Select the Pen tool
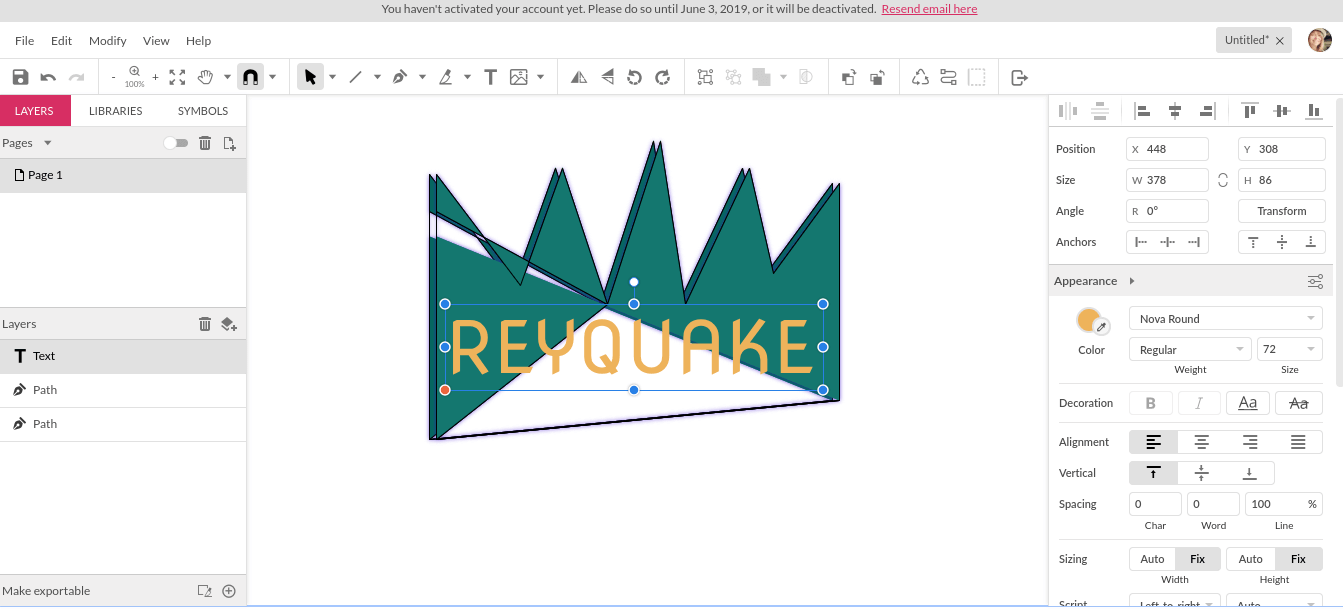This screenshot has width=1343, height=614. click(400, 77)
